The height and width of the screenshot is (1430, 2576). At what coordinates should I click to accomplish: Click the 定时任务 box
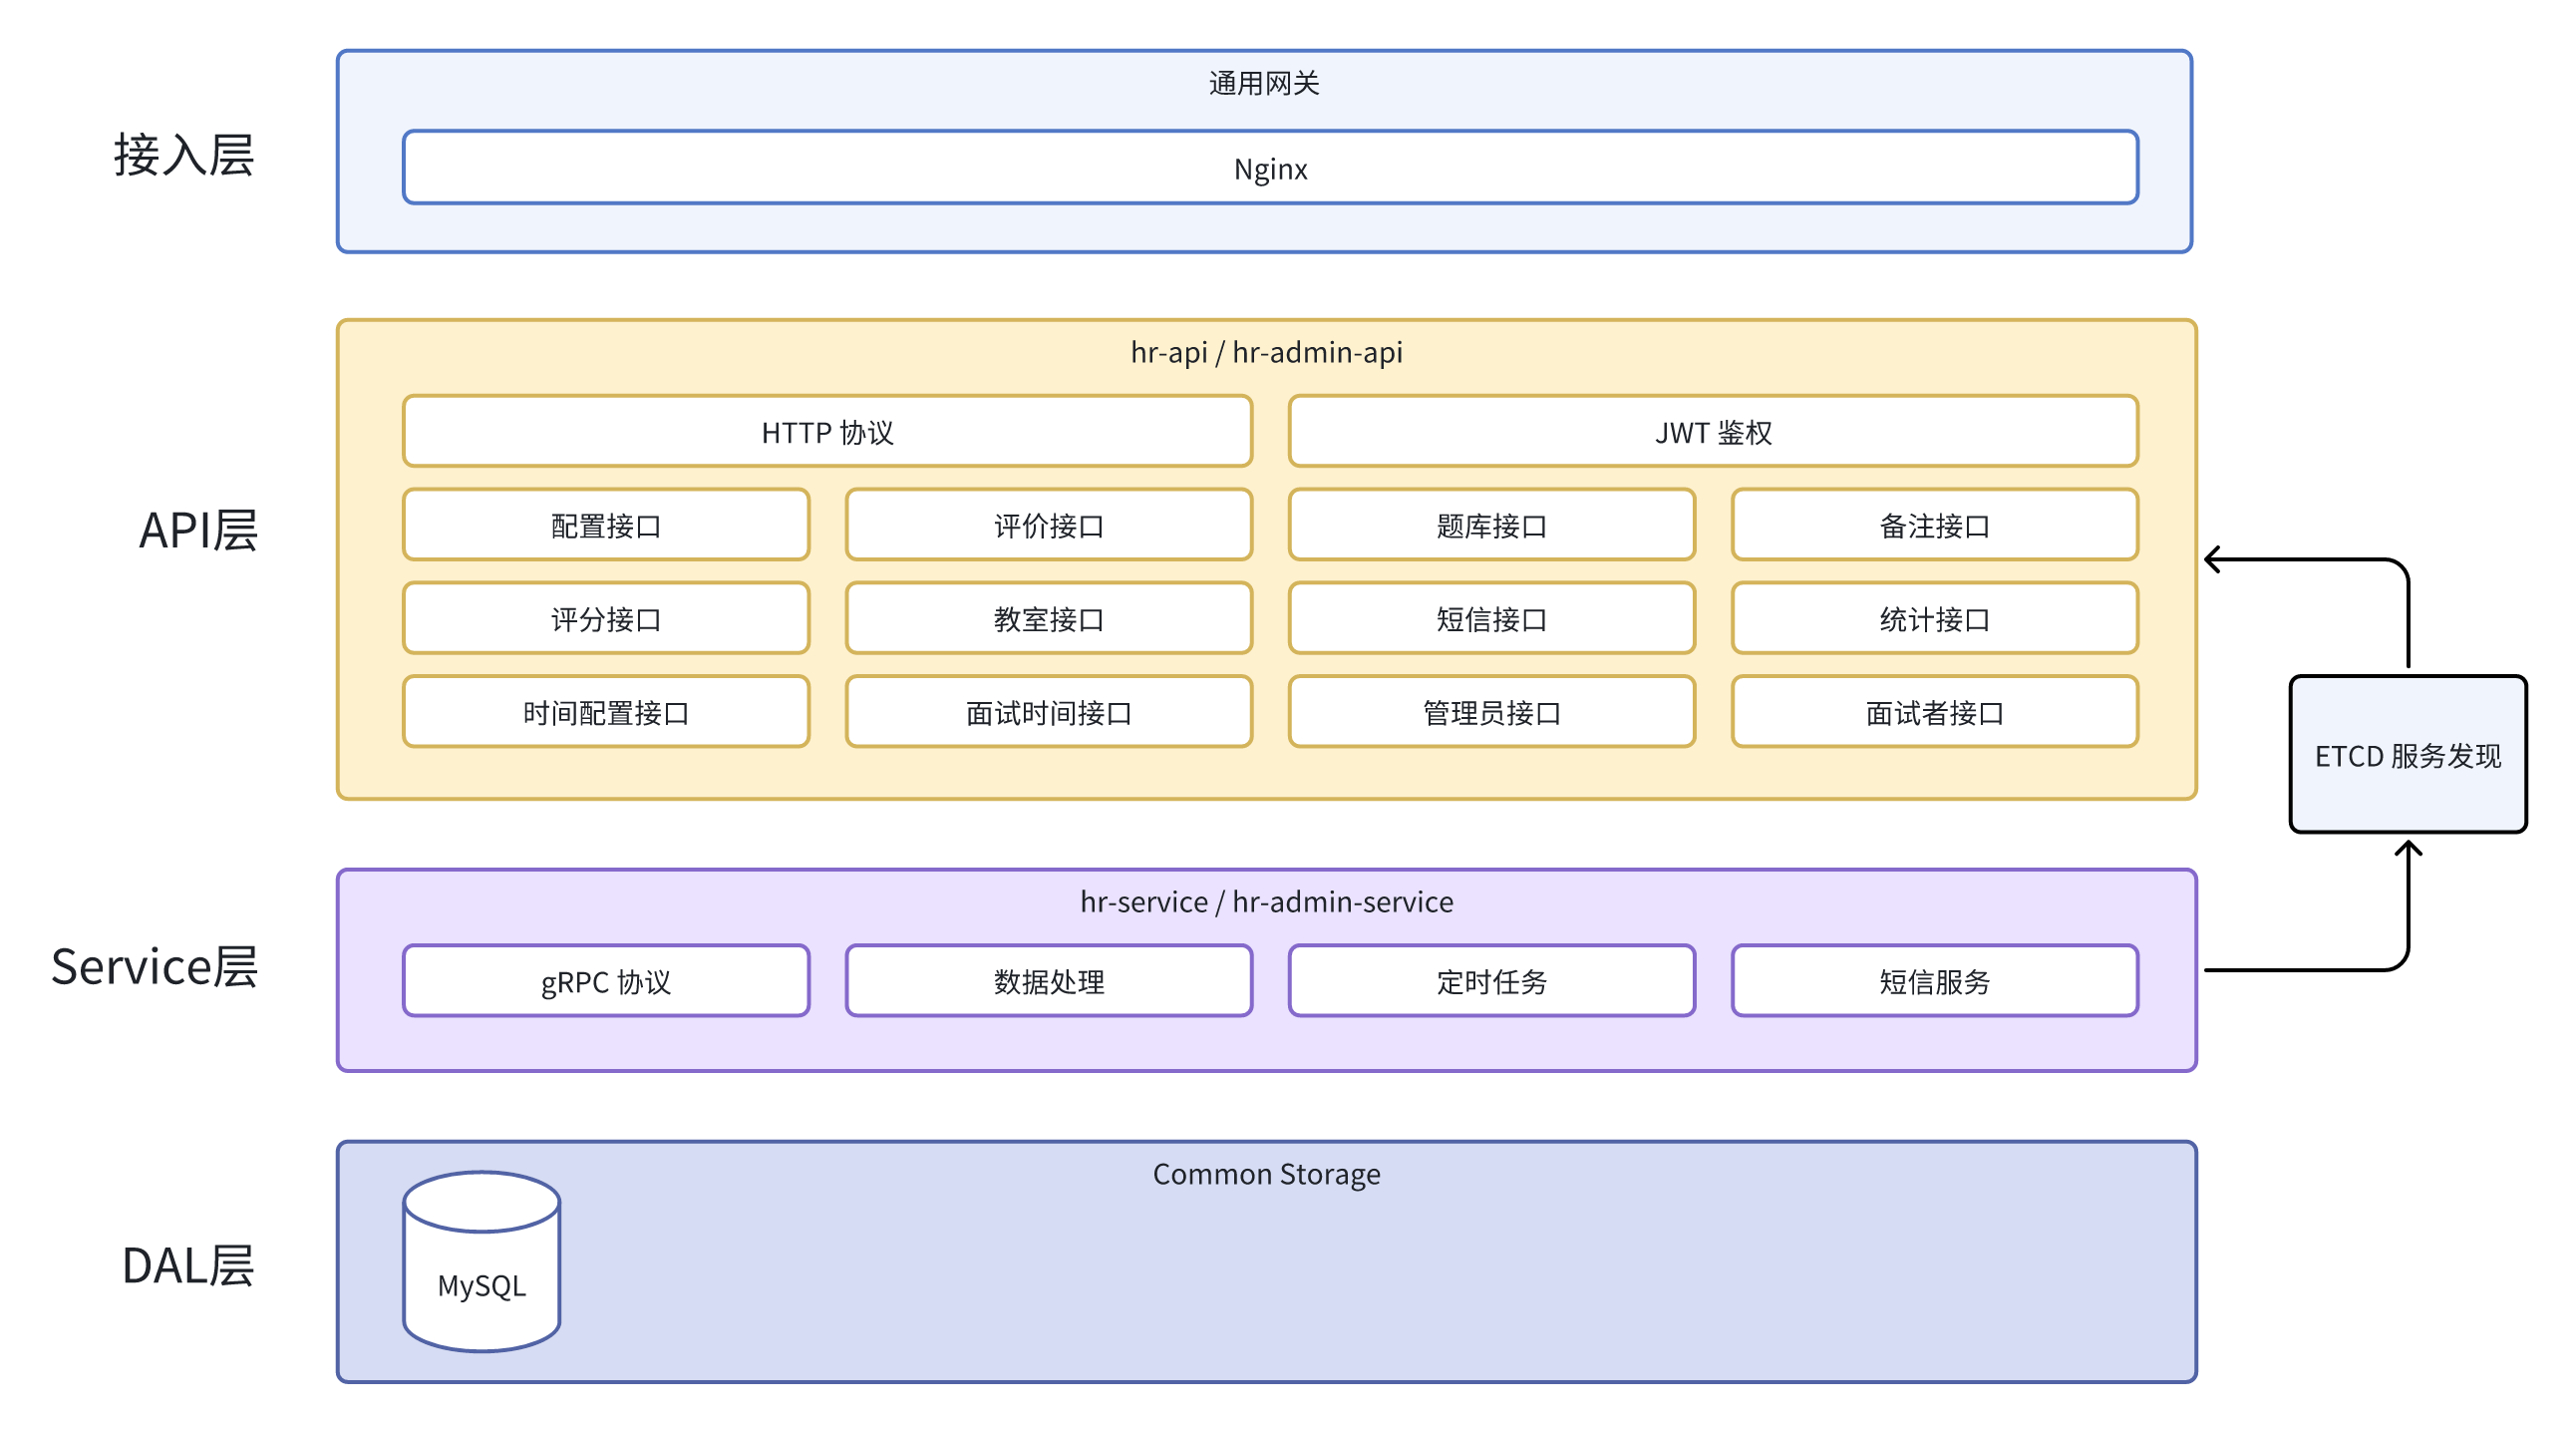(x=1492, y=981)
